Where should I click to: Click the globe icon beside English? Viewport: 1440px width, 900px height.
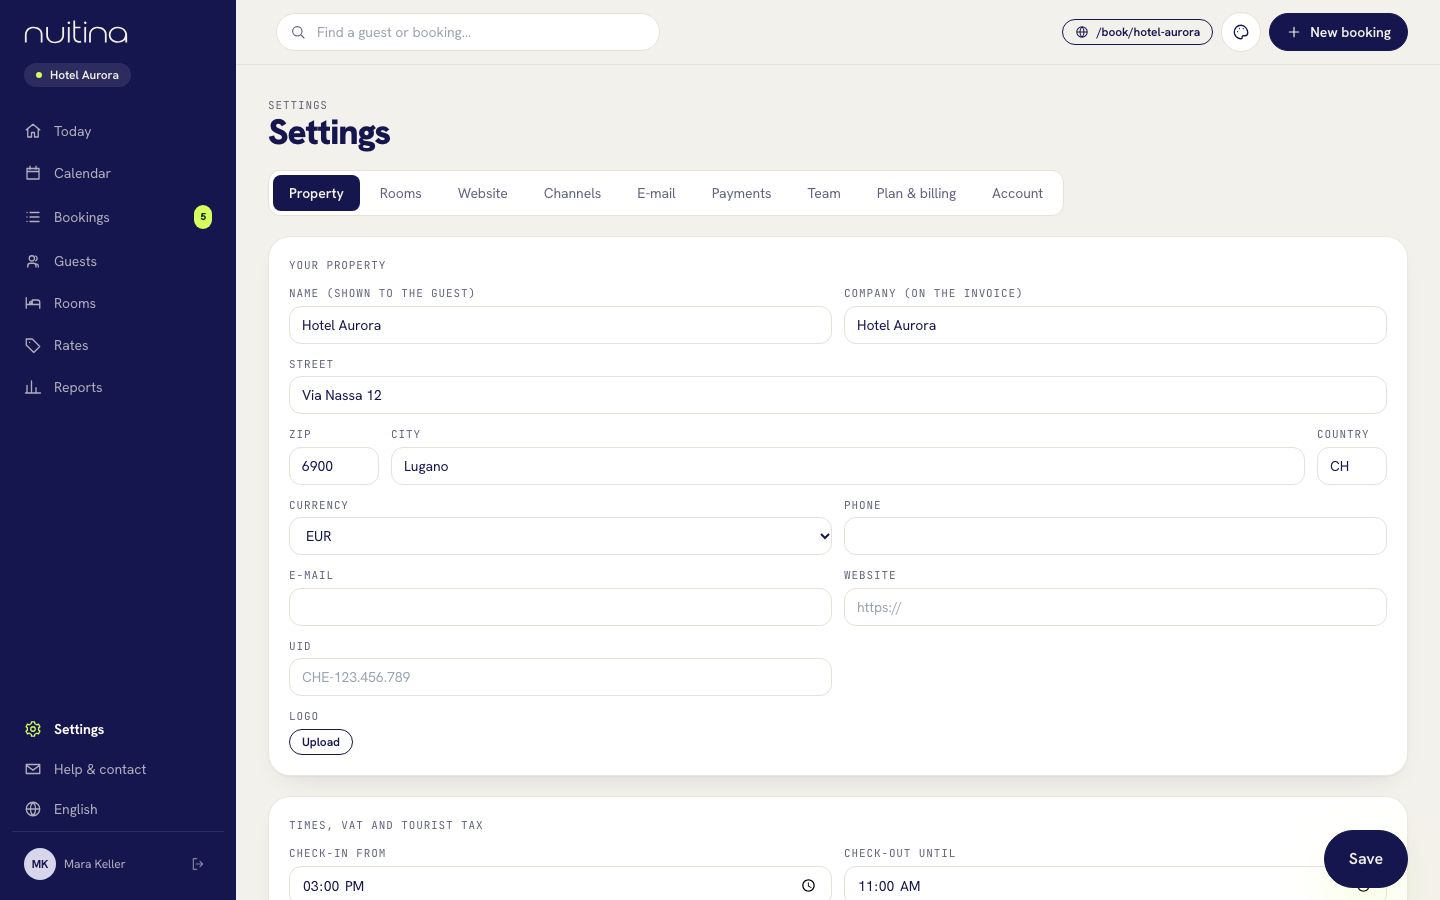[33, 809]
